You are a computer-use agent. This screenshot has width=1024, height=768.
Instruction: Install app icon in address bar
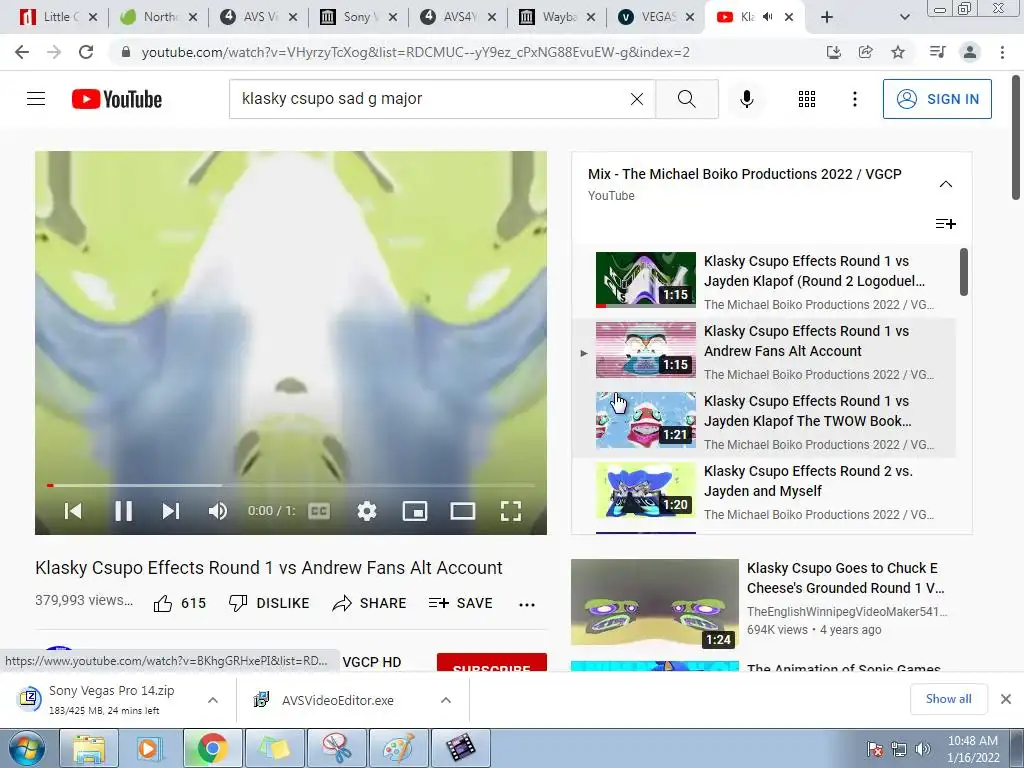pos(833,52)
